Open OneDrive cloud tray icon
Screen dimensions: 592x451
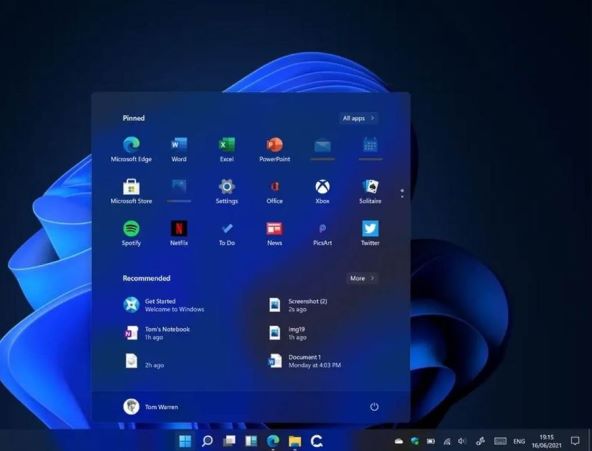coord(399,441)
